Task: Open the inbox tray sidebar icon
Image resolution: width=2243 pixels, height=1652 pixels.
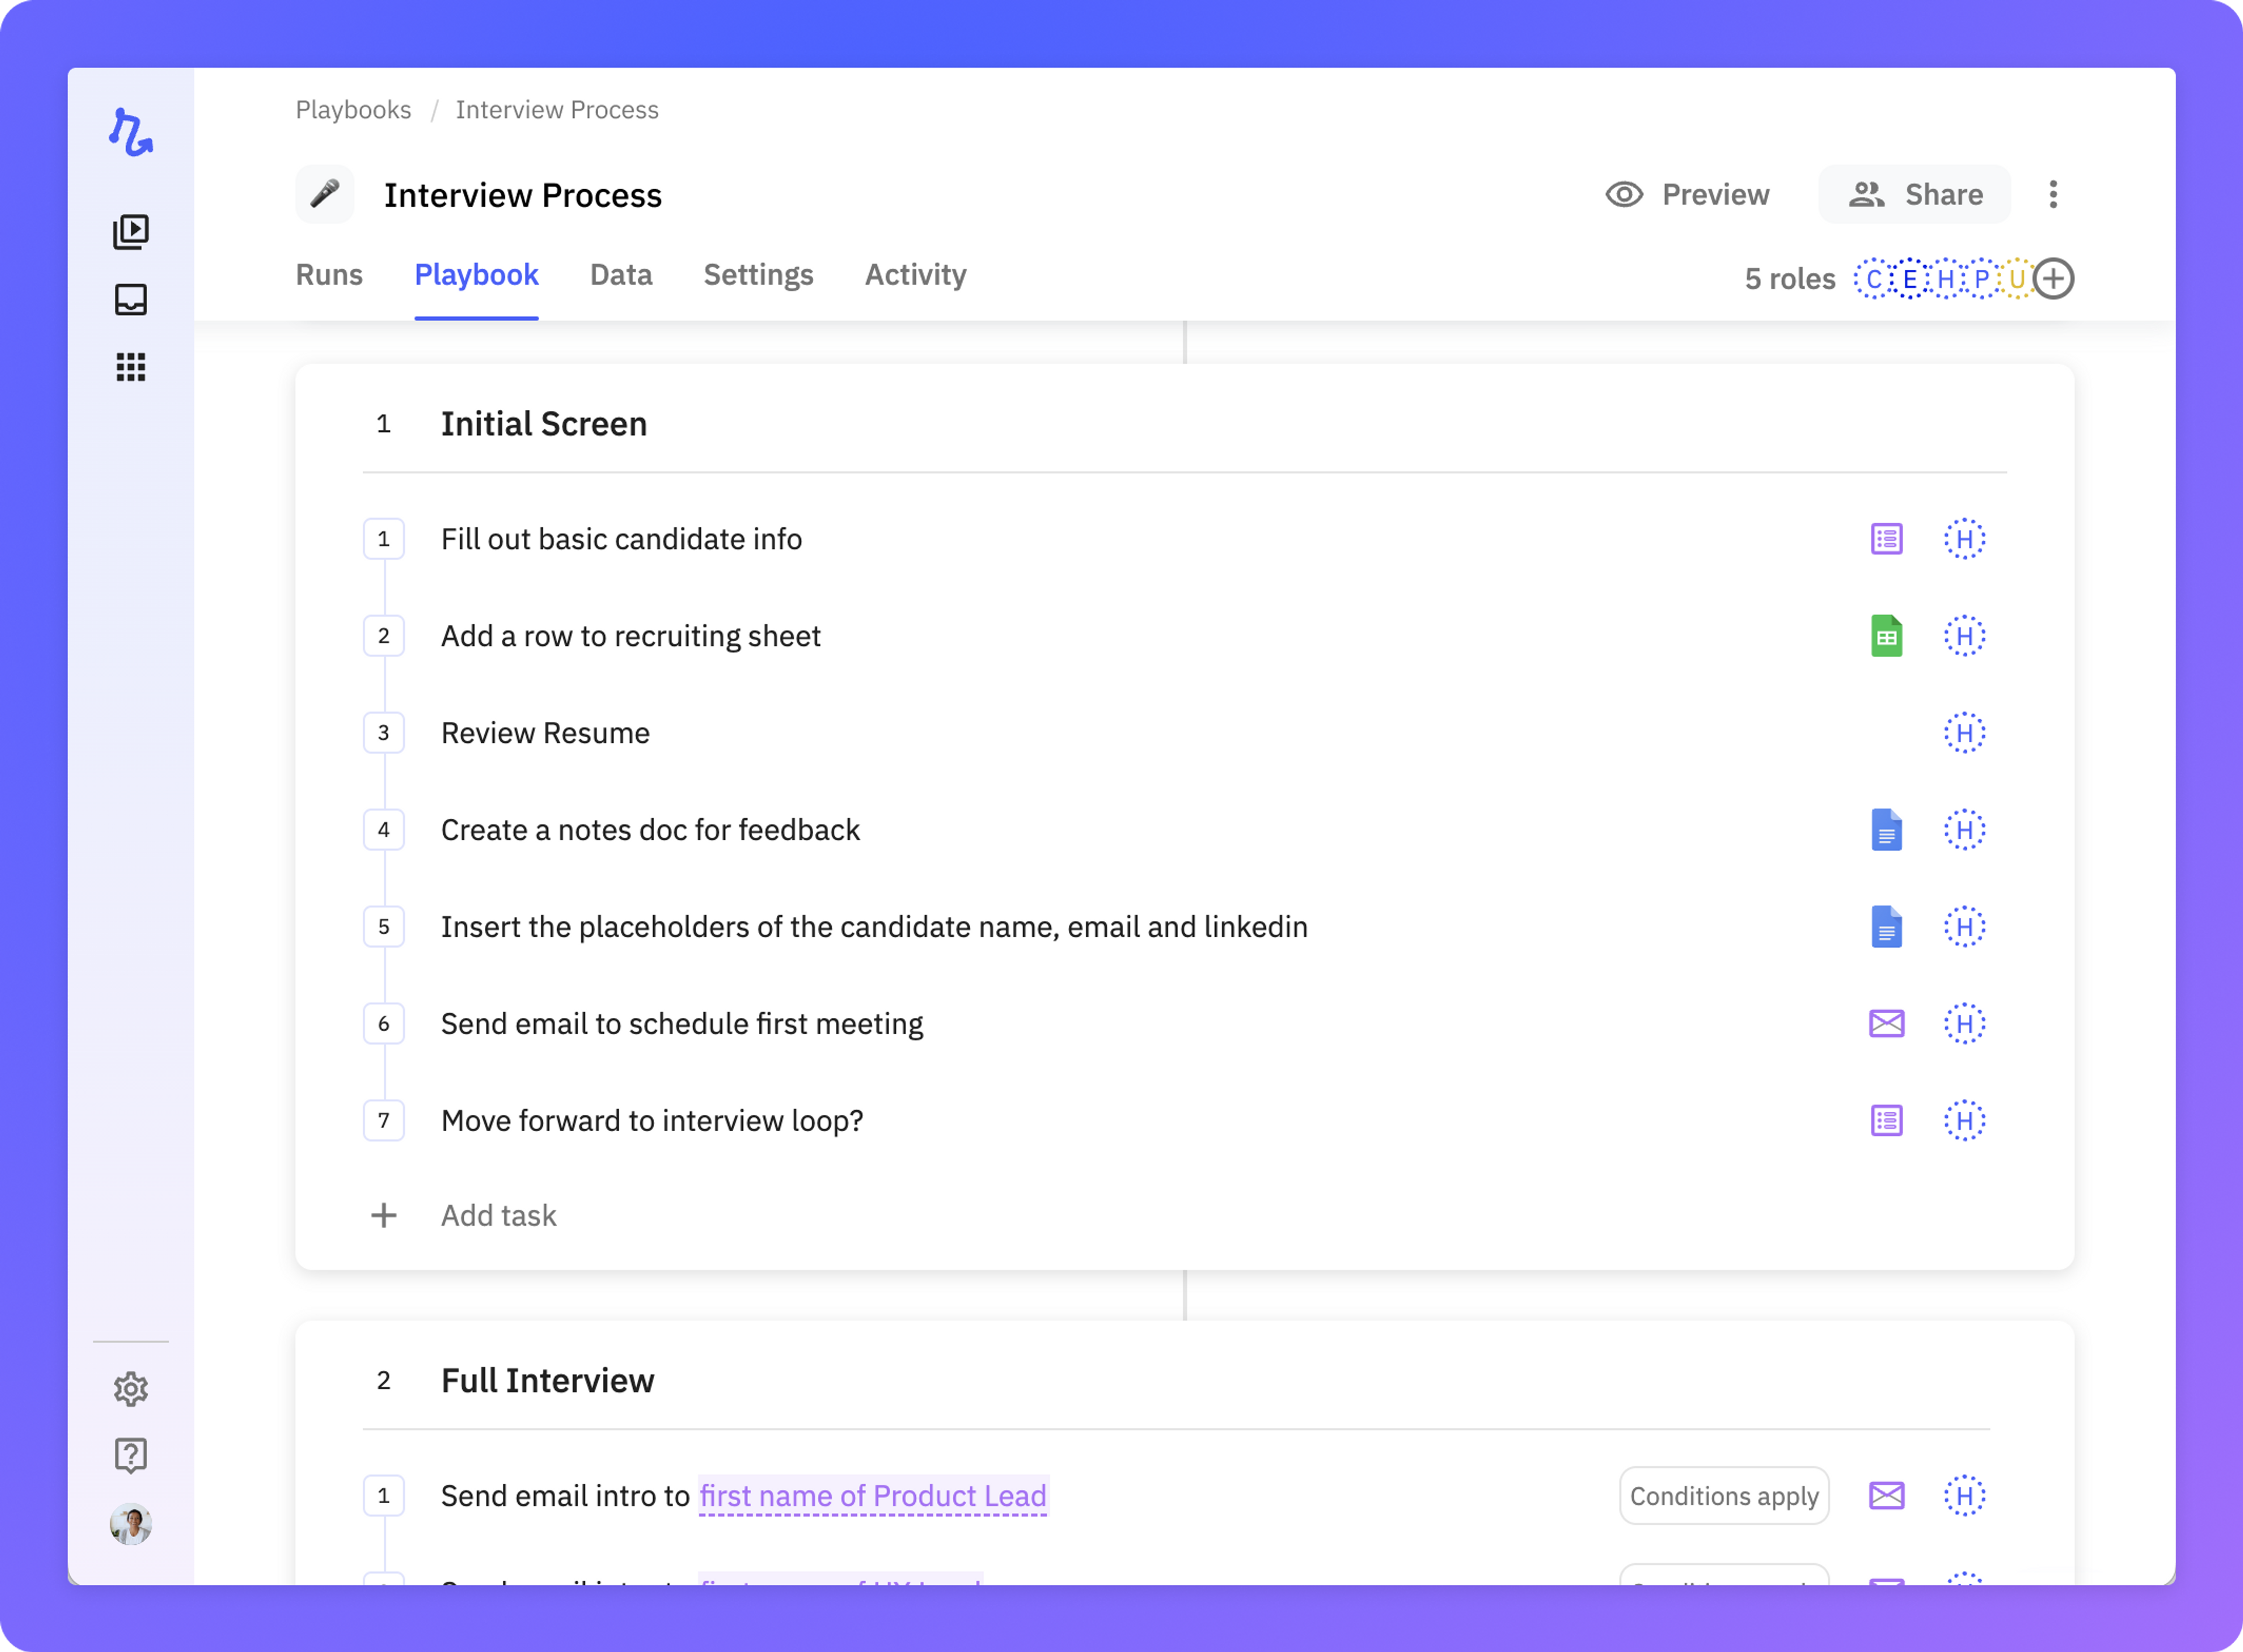Action: 131,300
